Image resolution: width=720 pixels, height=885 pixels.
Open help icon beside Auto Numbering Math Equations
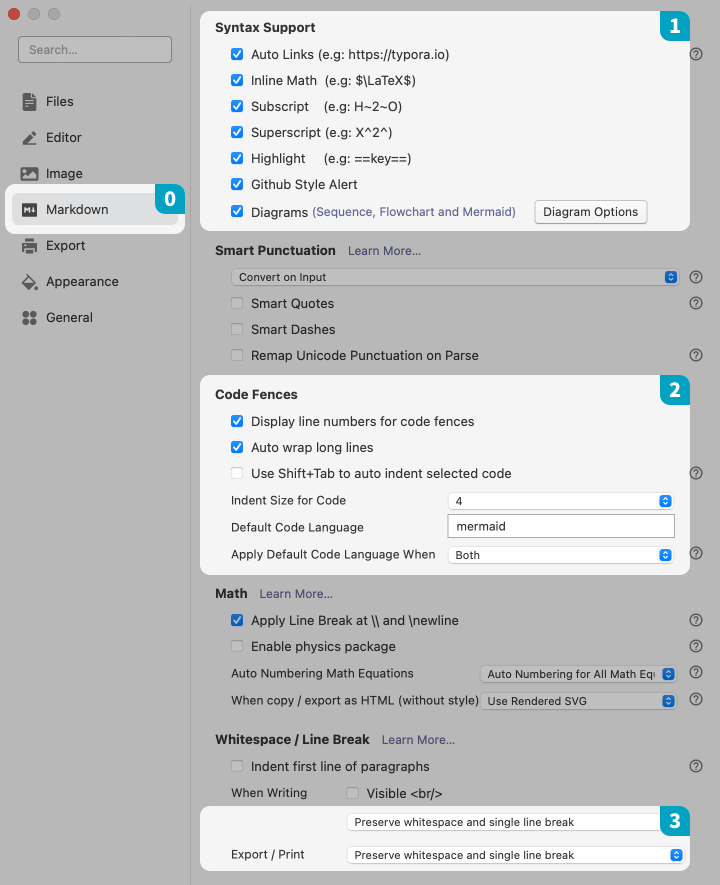point(696,672)
